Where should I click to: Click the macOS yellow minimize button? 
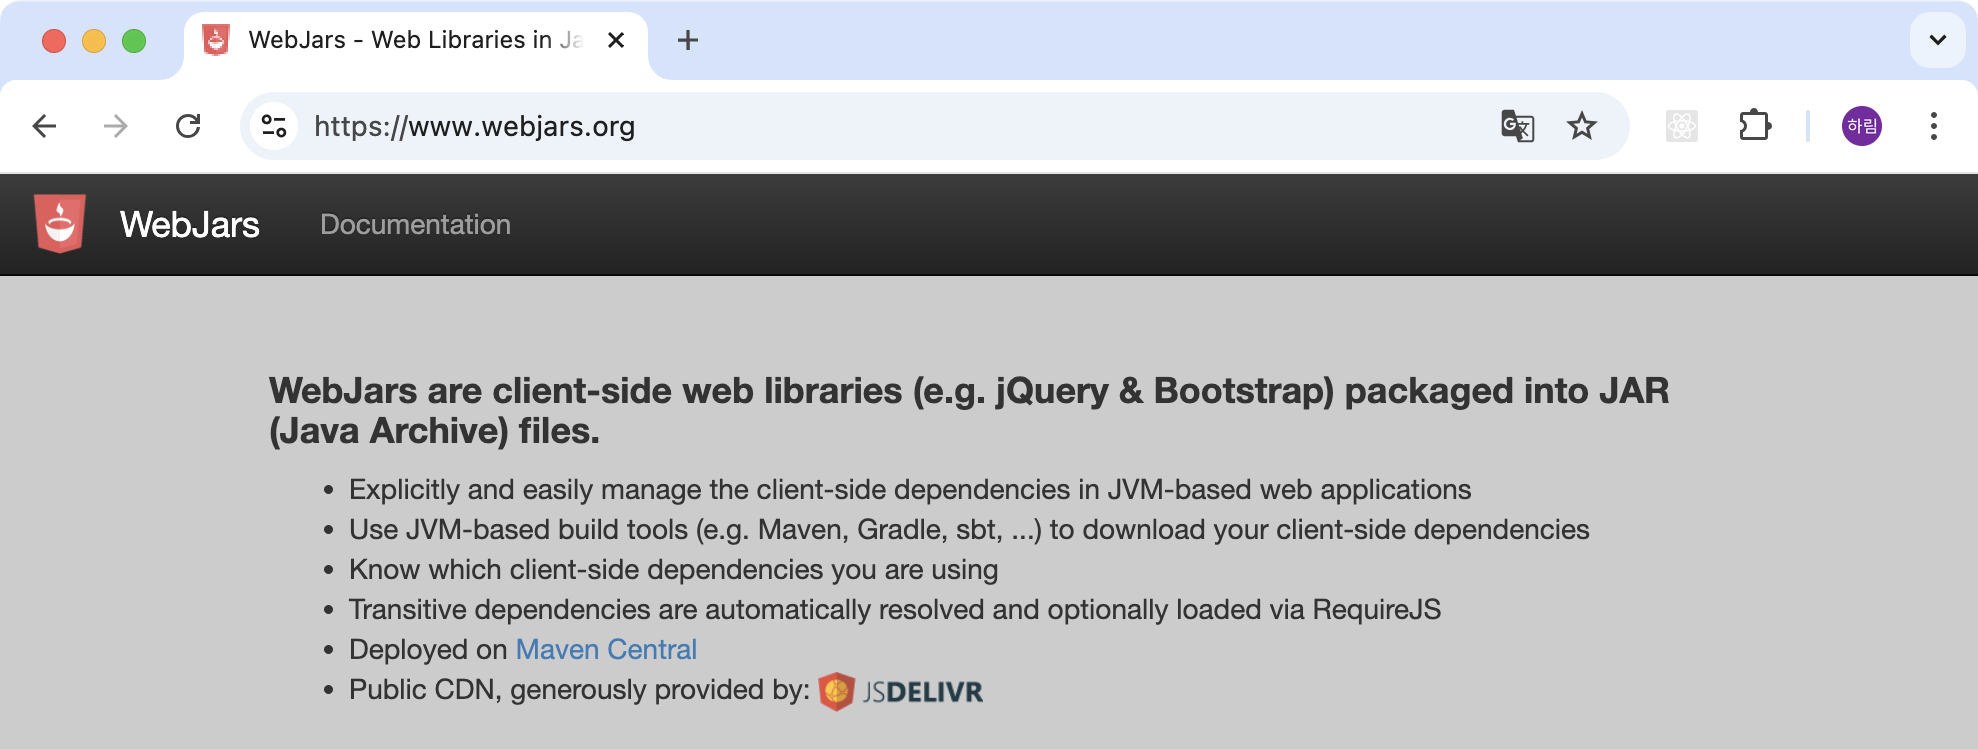click(94, 40)
